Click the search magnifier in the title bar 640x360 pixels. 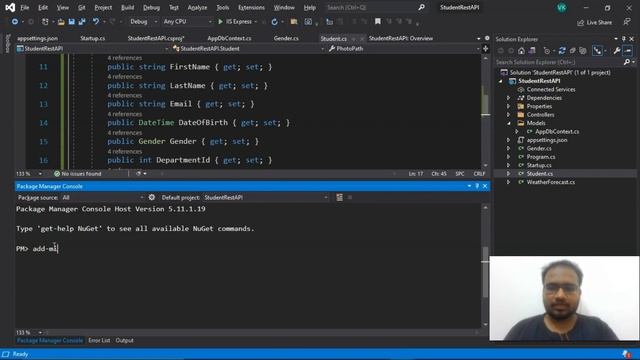click(x=421, y=7)
